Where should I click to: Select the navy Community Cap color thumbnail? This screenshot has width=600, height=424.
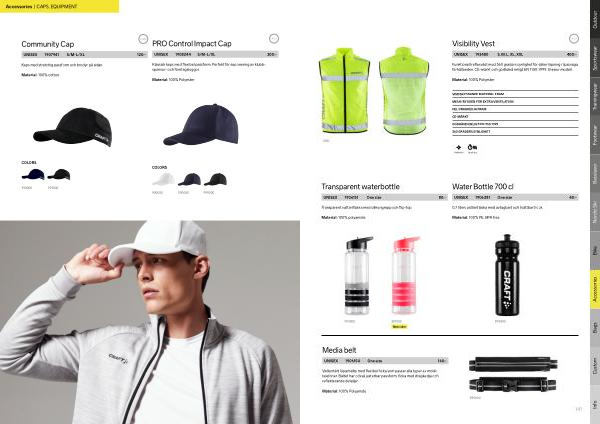pos(33,175)
